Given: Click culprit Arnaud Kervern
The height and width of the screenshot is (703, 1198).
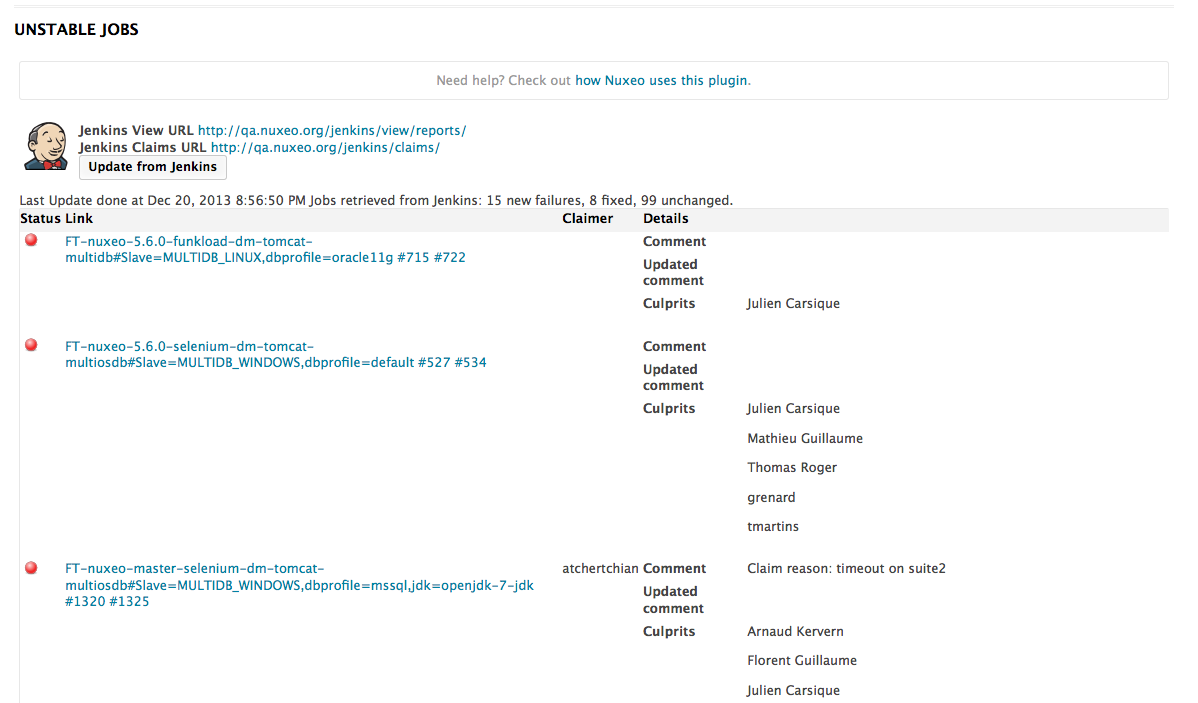Looking at the screenshot, I should (795, 632).
